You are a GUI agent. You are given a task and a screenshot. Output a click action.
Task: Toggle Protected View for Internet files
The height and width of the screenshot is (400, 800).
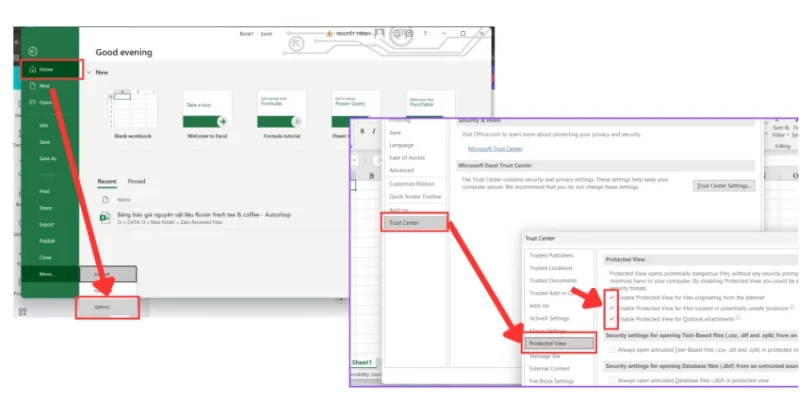click(x=612, y=297)
